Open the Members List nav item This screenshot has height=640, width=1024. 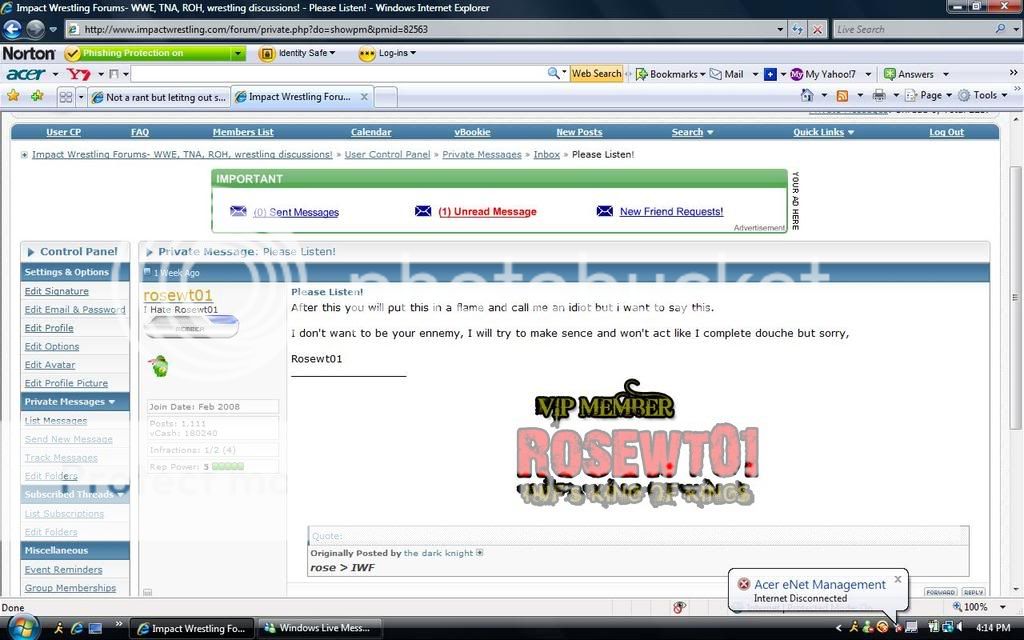pyautogui.click(x=242, y=132)
